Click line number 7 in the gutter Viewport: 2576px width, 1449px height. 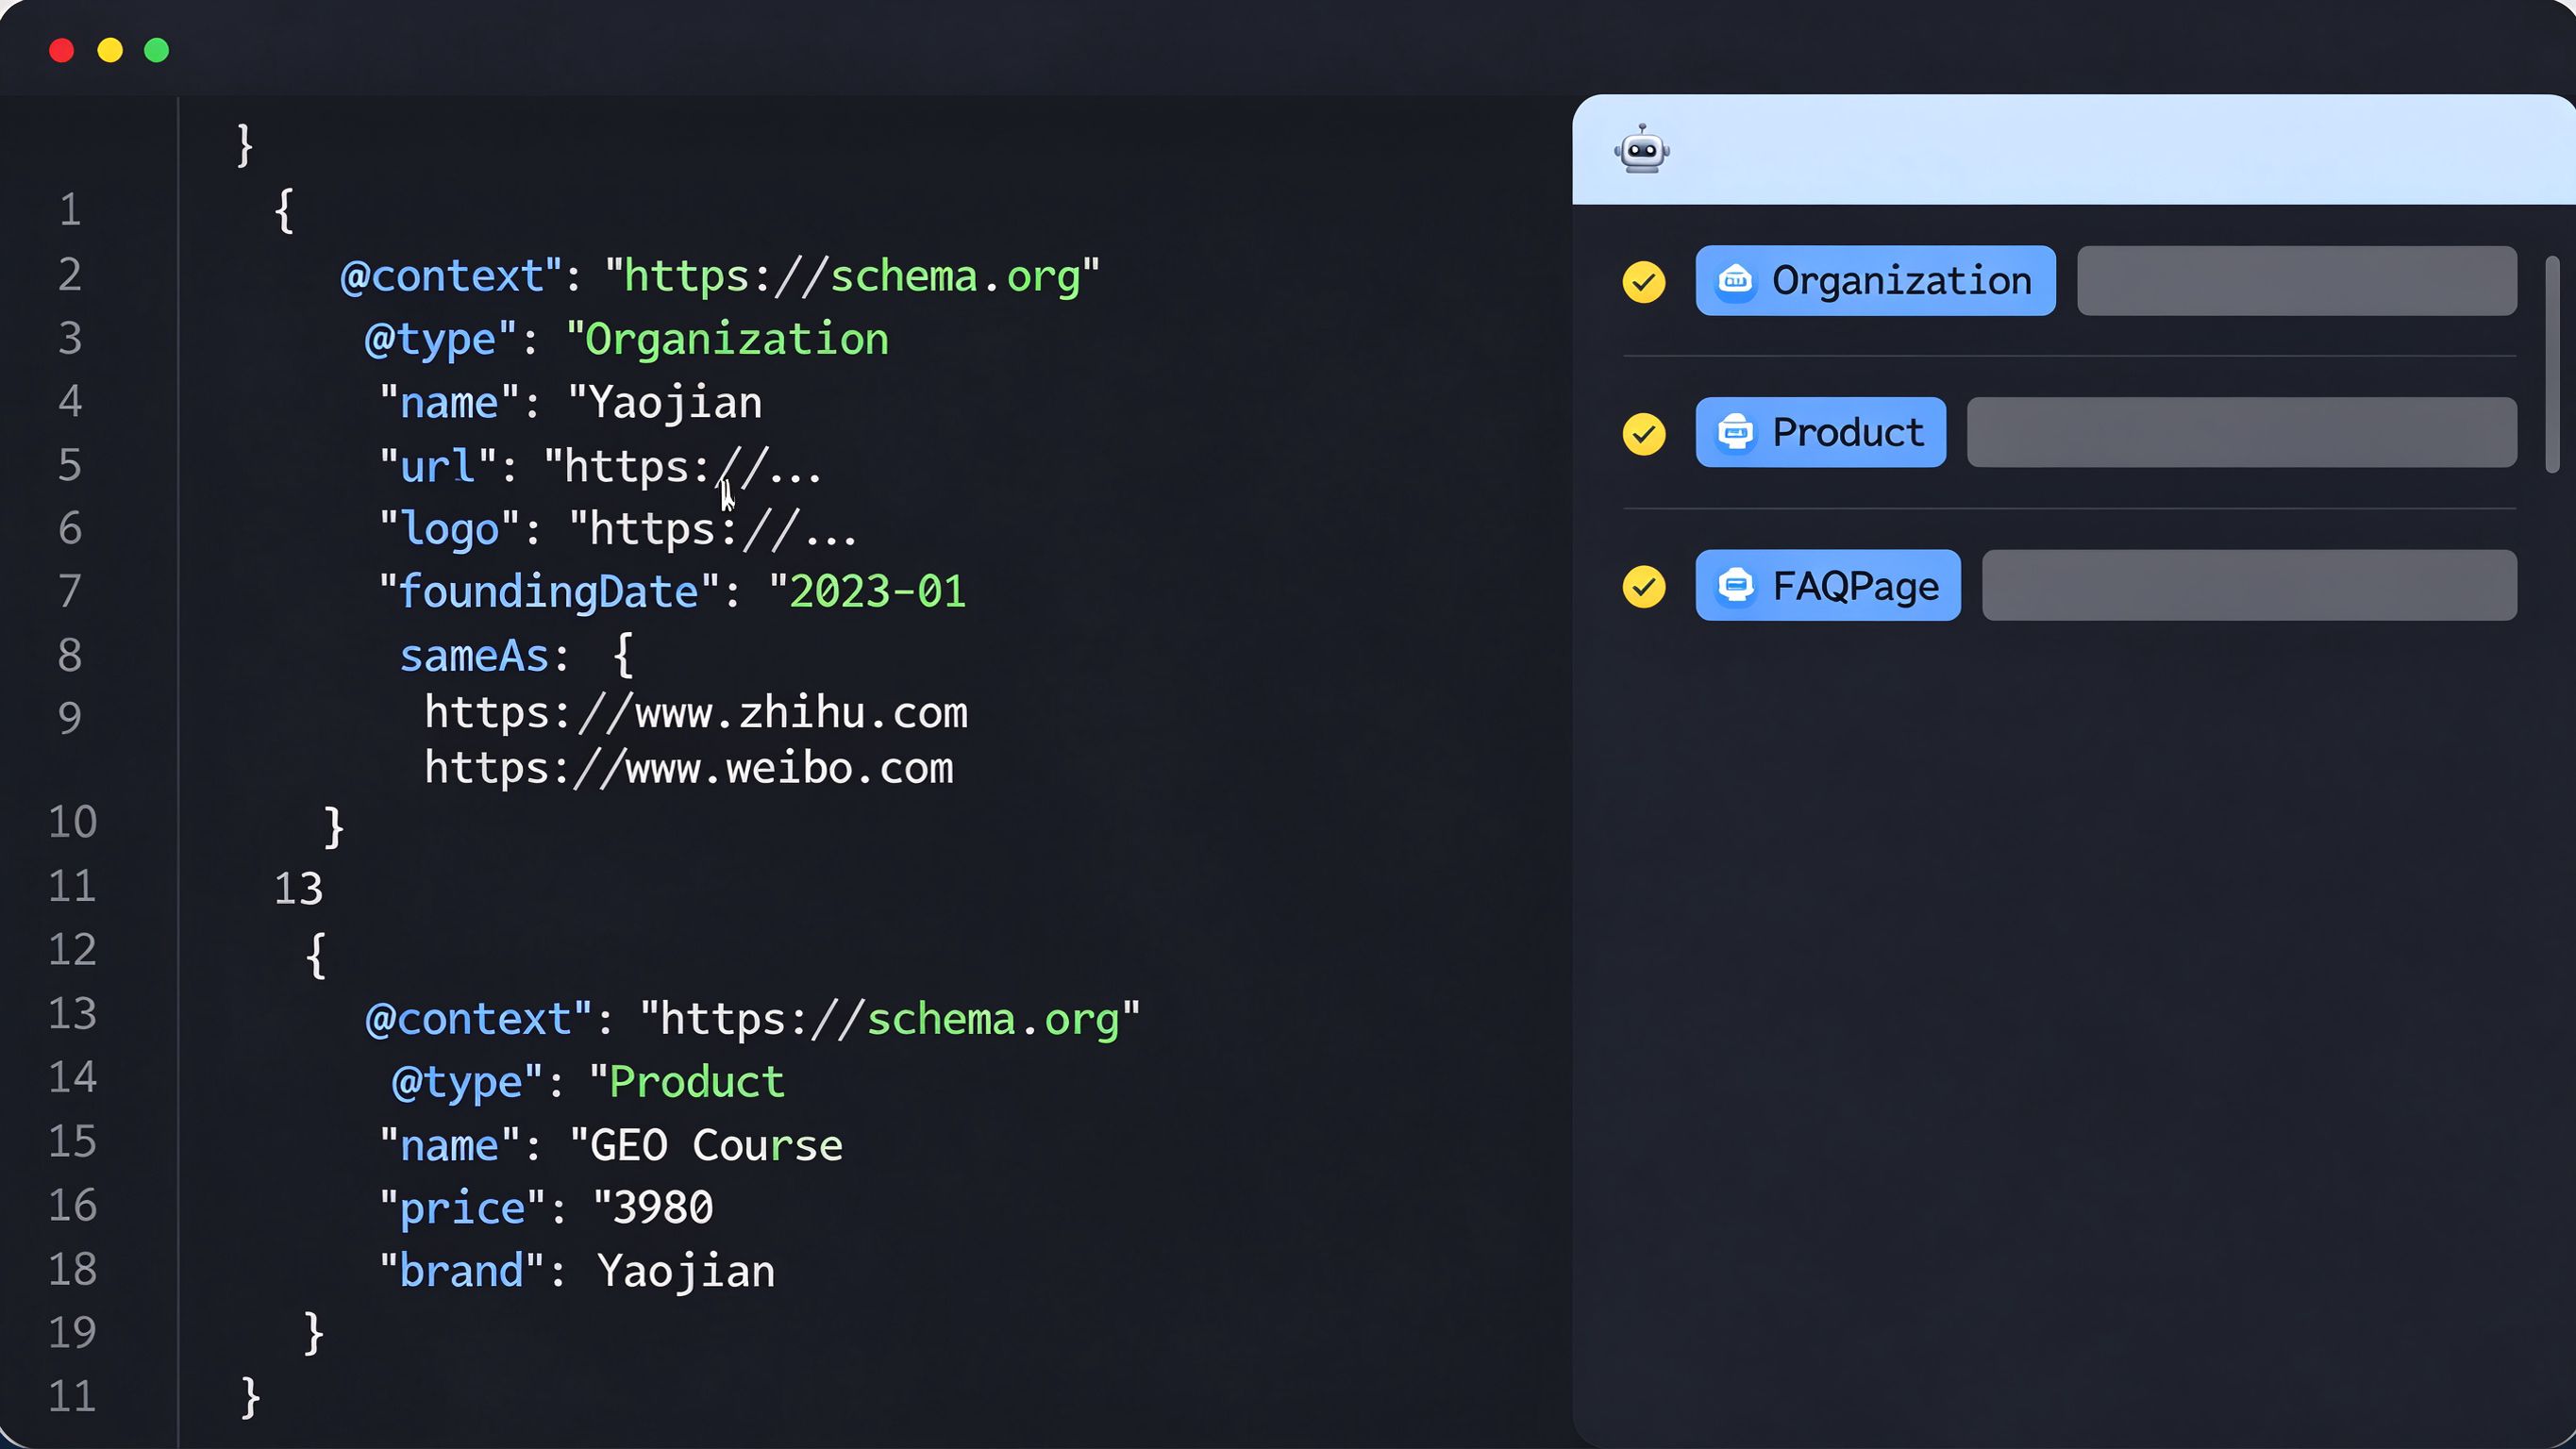[69, 592]
